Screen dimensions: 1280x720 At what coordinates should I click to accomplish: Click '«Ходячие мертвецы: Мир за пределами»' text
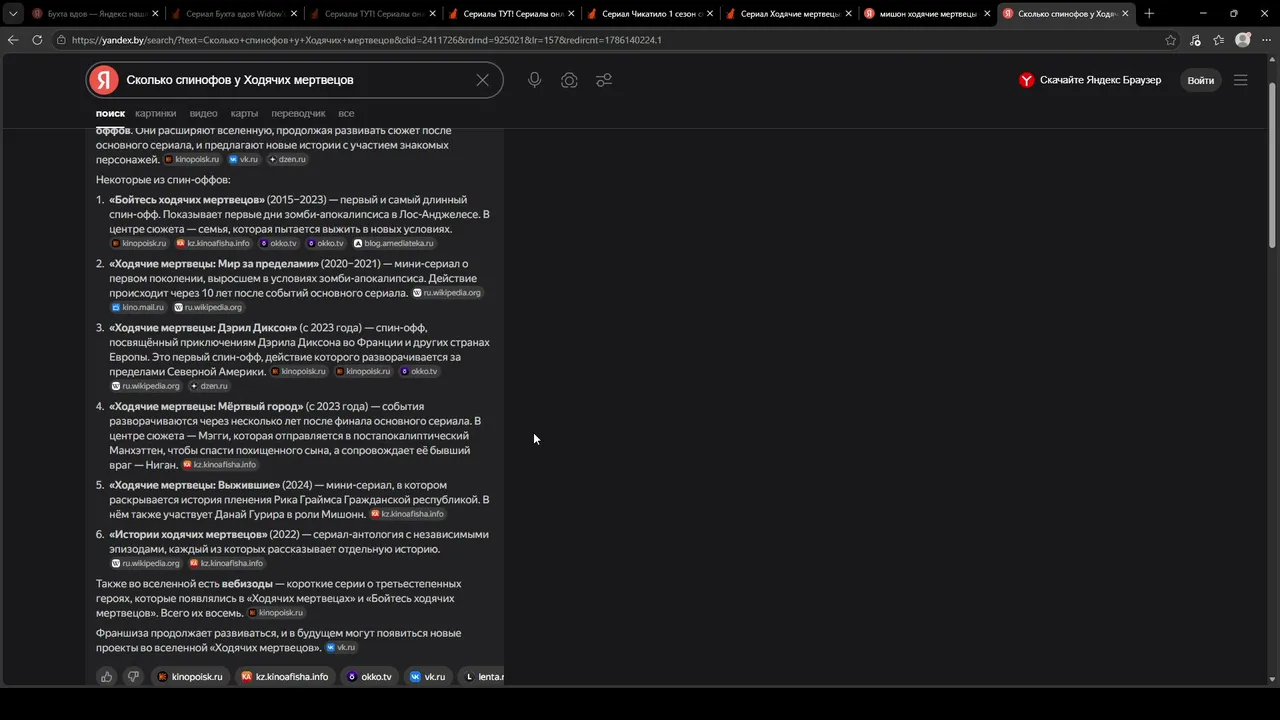[214, 264]
